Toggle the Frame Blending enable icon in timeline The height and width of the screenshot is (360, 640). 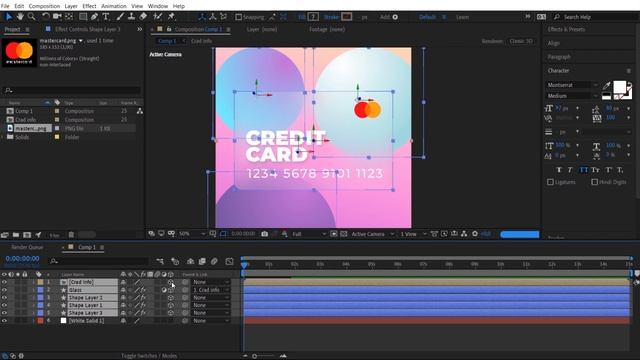[x=202, y=261]
